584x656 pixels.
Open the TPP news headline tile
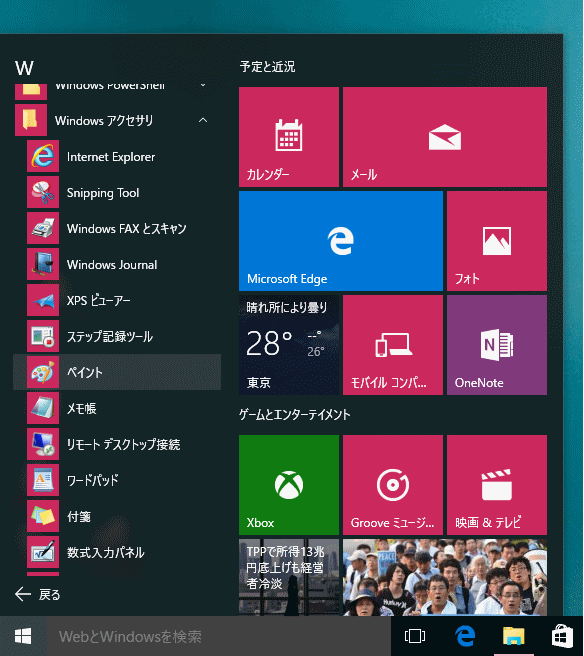tap(289, 577)
